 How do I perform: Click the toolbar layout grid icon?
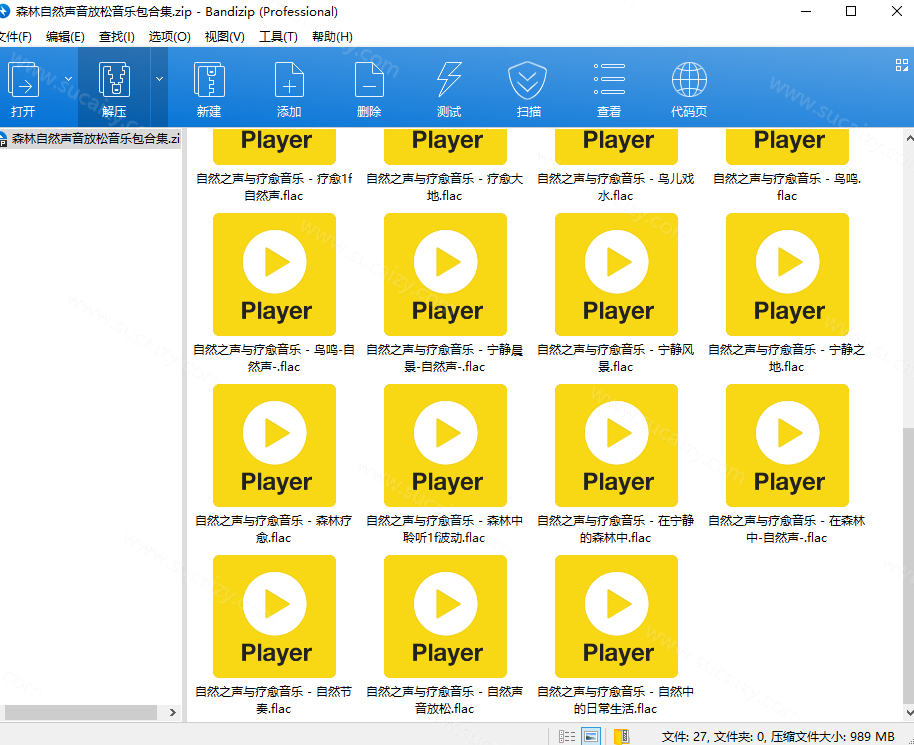point(902,65)
